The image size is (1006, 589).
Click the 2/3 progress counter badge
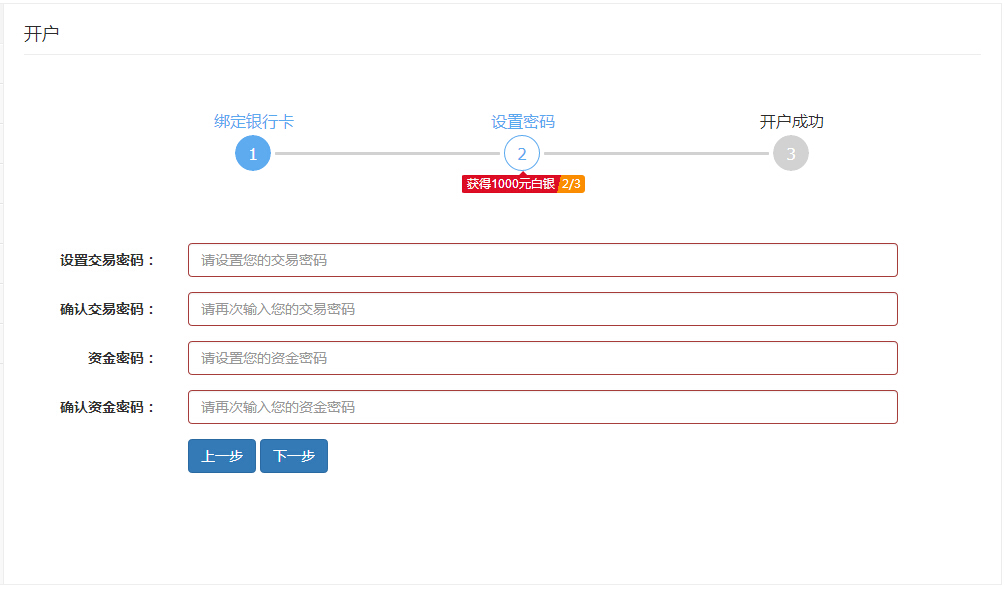pos(571,184)
